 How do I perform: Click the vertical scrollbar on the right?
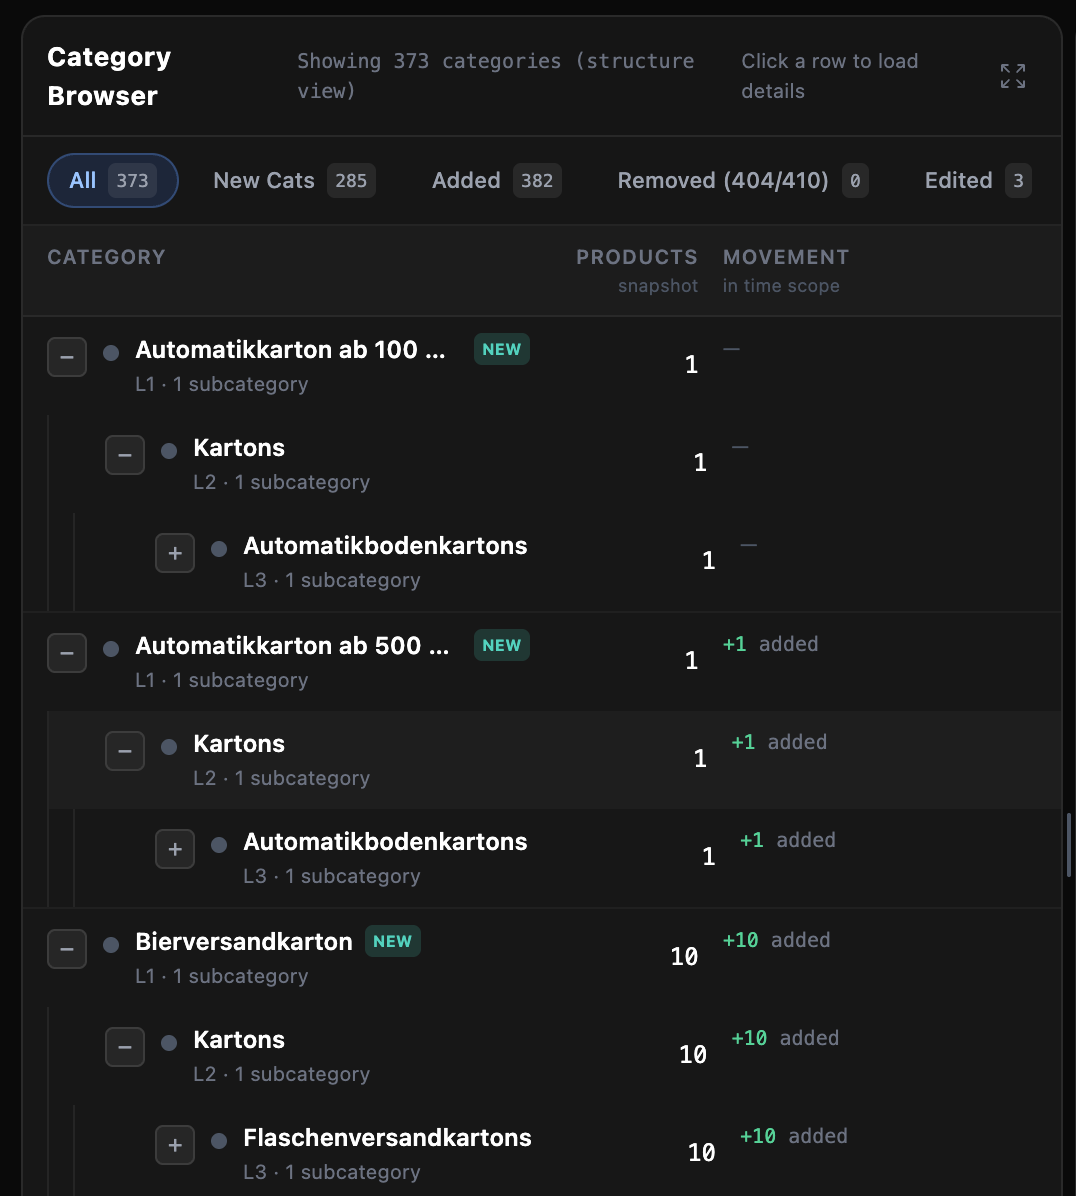pos(1070,845)
